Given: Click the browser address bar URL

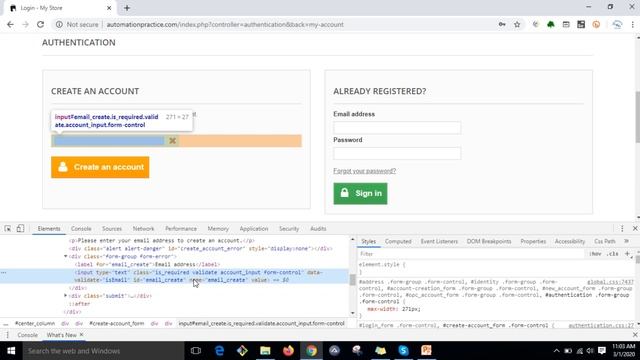Looking at the screenshot, I should [x=225, y=24].
